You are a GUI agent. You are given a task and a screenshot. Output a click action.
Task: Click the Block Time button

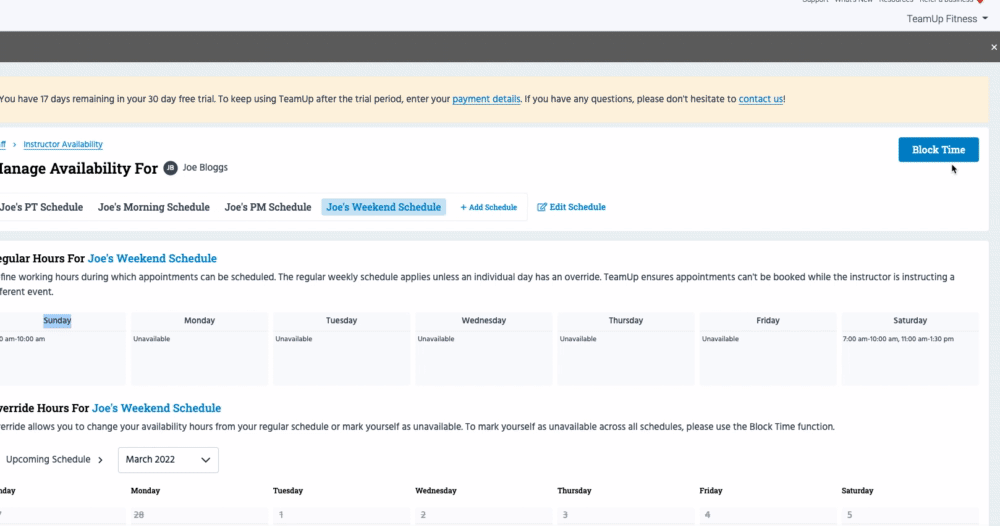pos(937,150)
